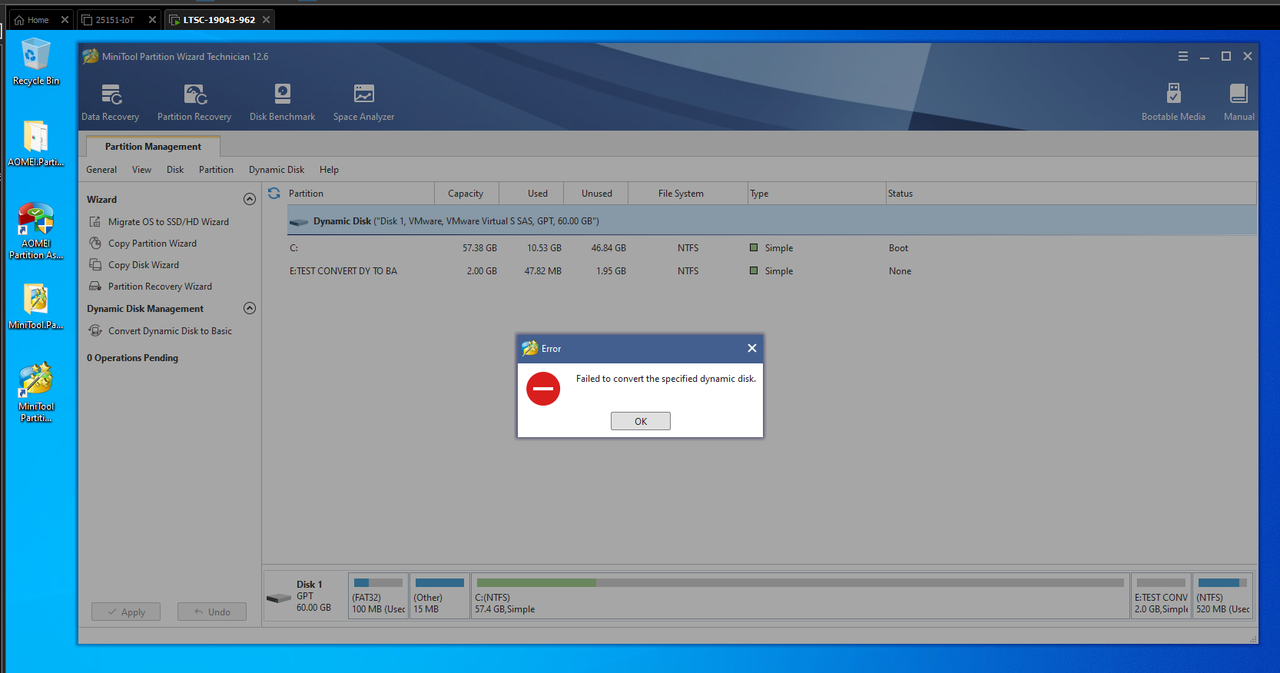Select the E:TEST CONV 2.0 GB block
This screenshot has width=1280, height=673.
(x=1161, y=595)
